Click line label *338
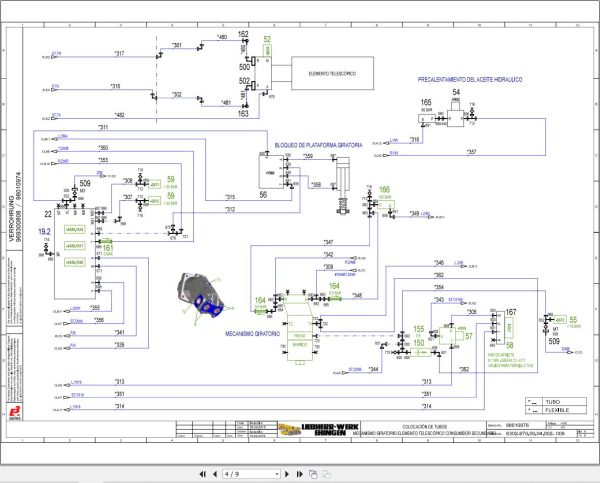600x483 pixels. pyautogui.click(x=119, y=345)
